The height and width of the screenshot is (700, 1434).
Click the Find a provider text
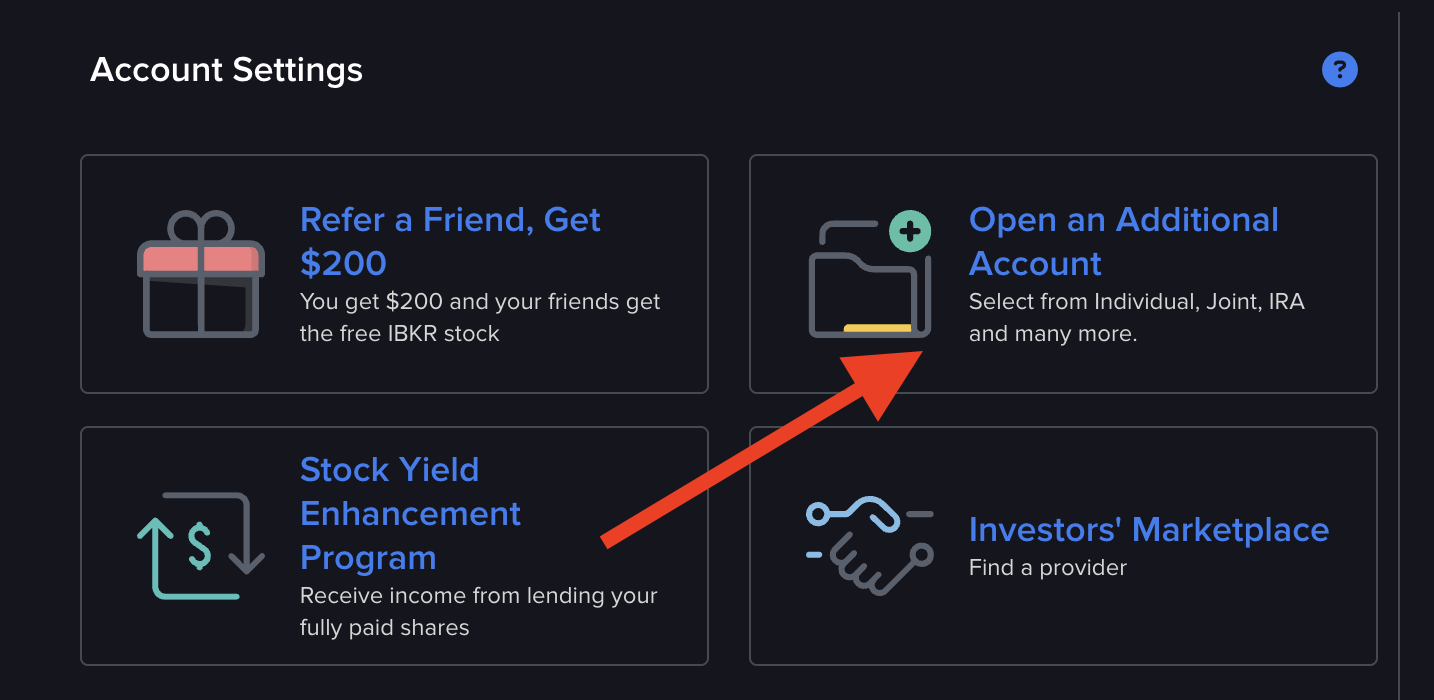pos(1047,567)
